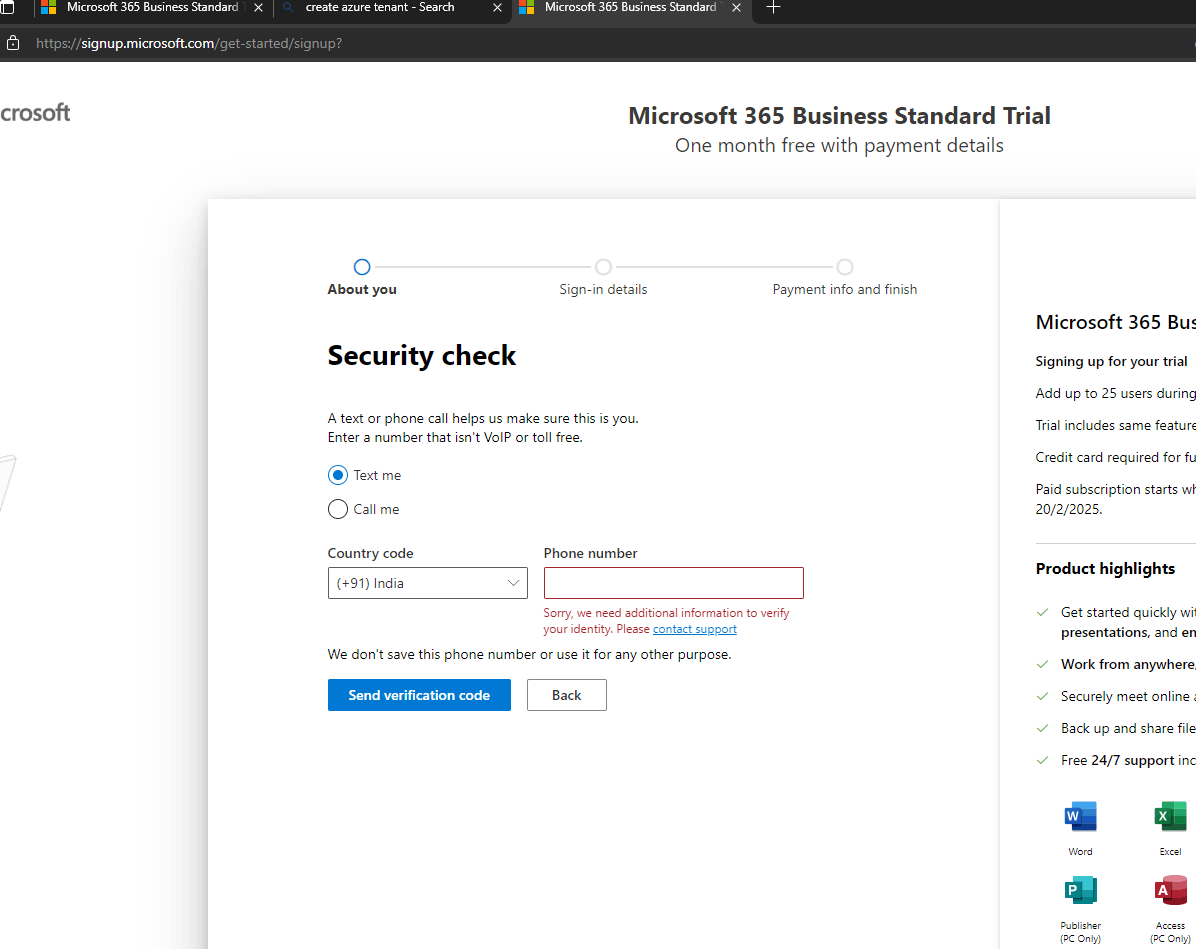The width and height of the screenshot is (1196, 949).
Task: Click the Access app icon
Action: (1170, 890)
